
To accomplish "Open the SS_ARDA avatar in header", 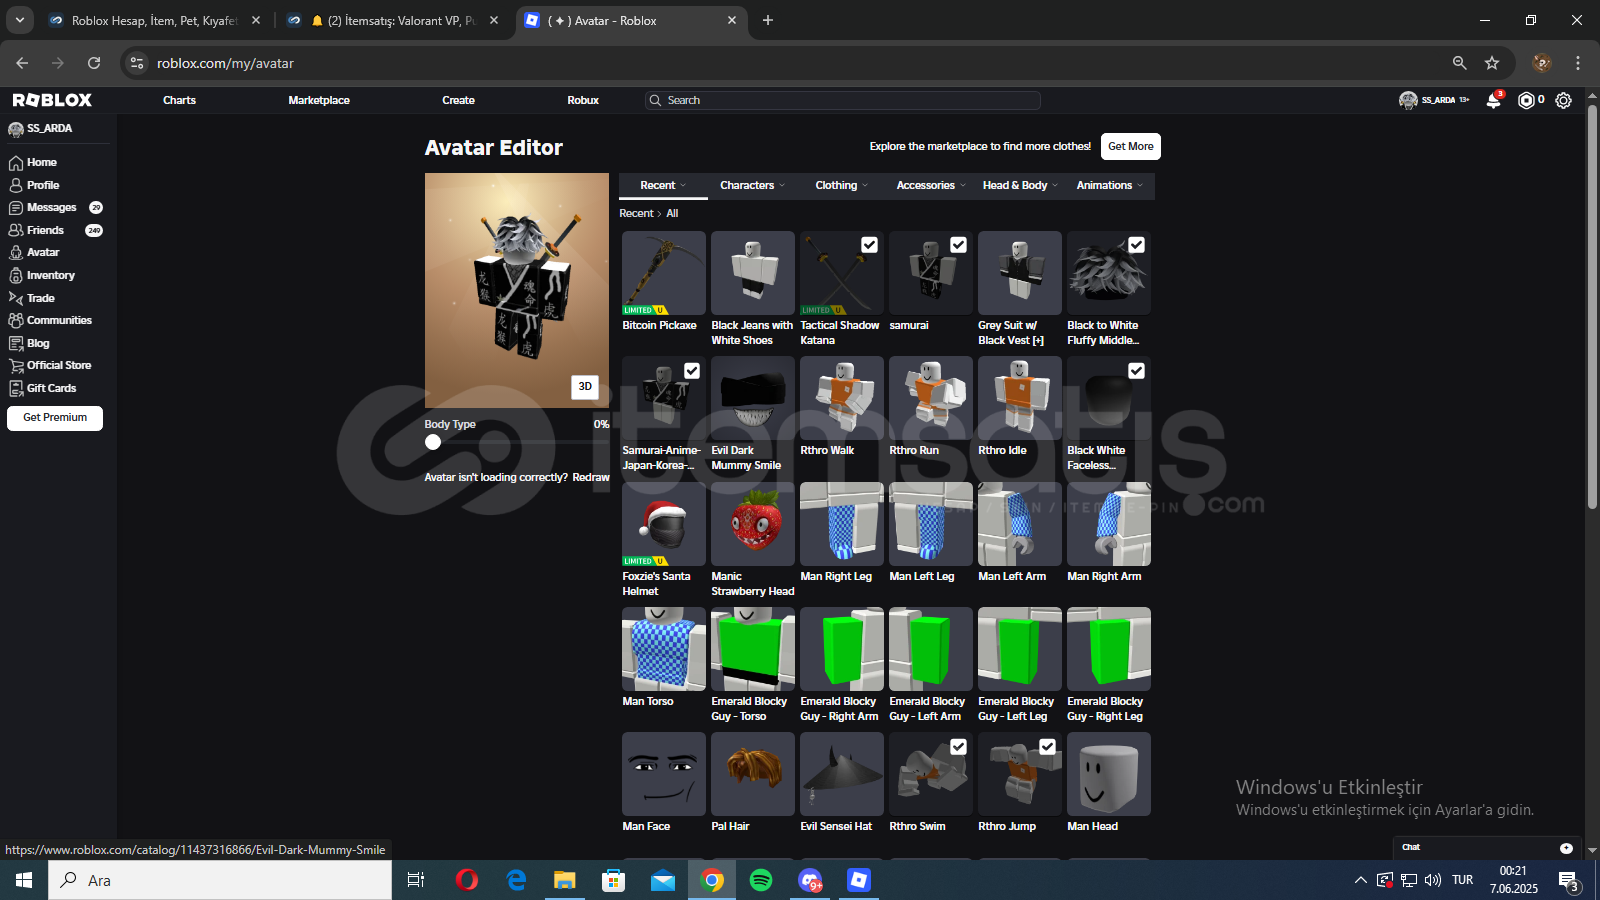I will tap(1408, 100).
